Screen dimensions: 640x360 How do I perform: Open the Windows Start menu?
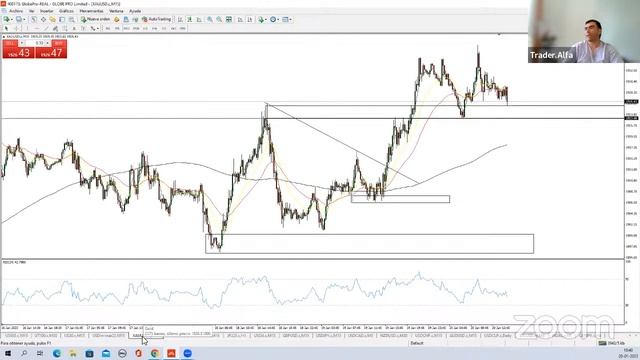click(x=8, y=353)
